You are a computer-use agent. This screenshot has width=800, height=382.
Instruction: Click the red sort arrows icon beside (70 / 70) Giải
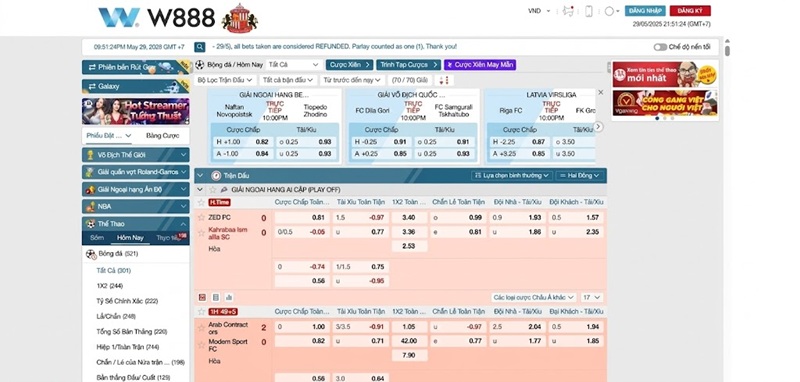tap(444, 80)
